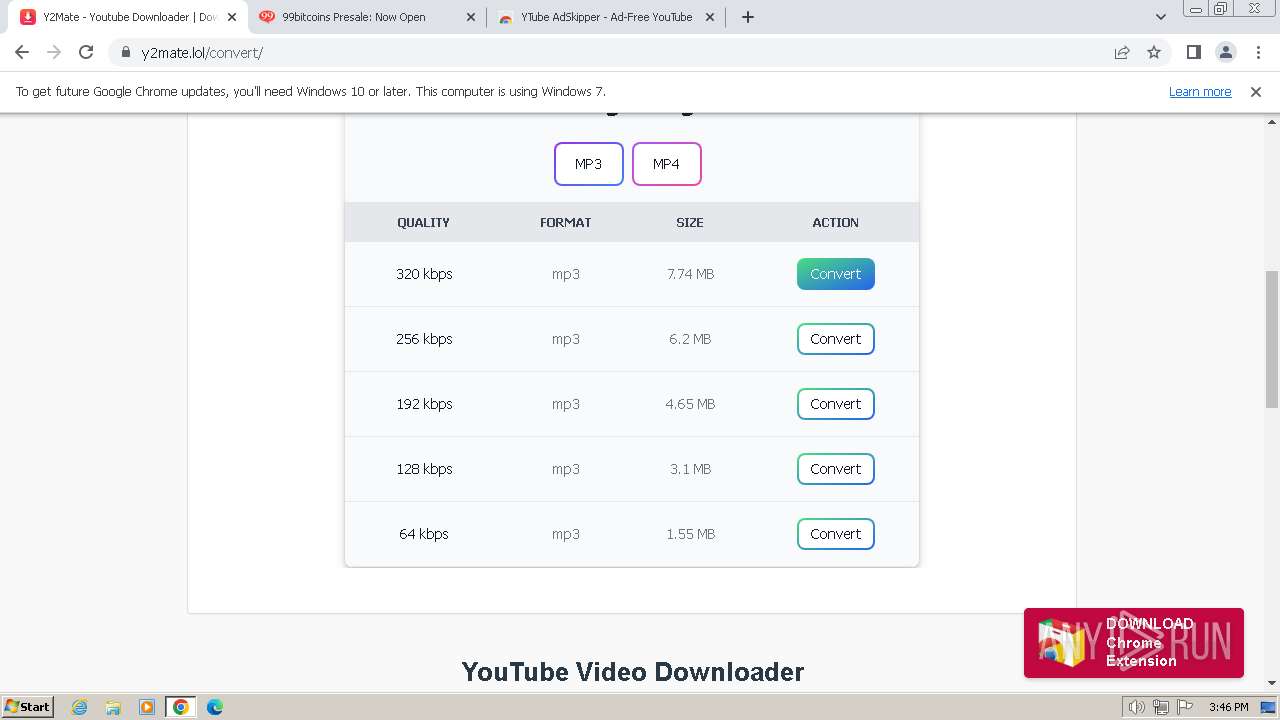This screenshot has height=720, width=1280.
Task: Click the 3:46 PM taskbar clock
Action: 1228,707
